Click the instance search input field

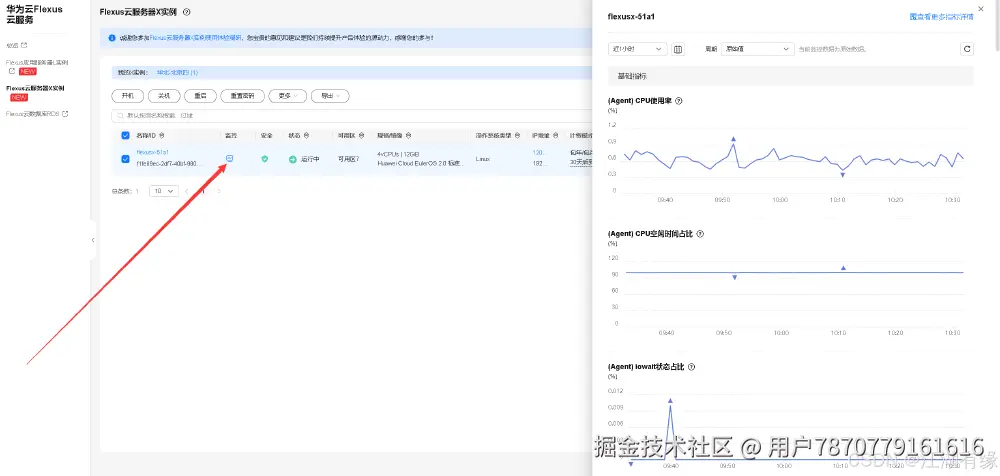351,115
